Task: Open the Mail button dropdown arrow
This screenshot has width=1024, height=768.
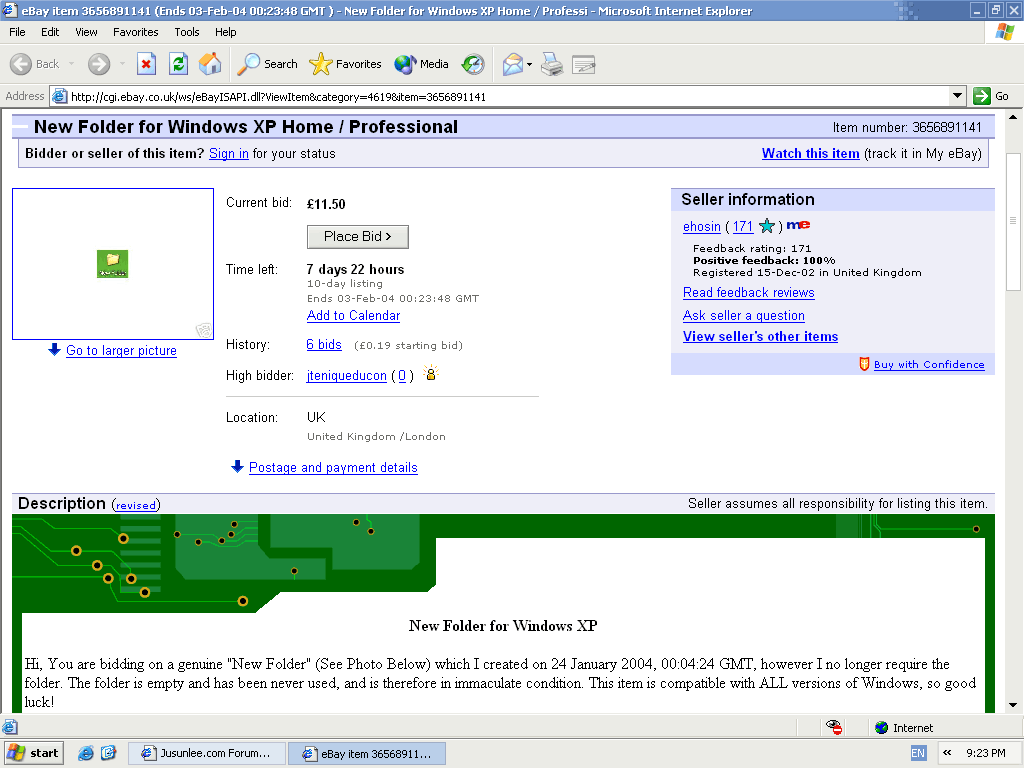Action: [529, 64]
